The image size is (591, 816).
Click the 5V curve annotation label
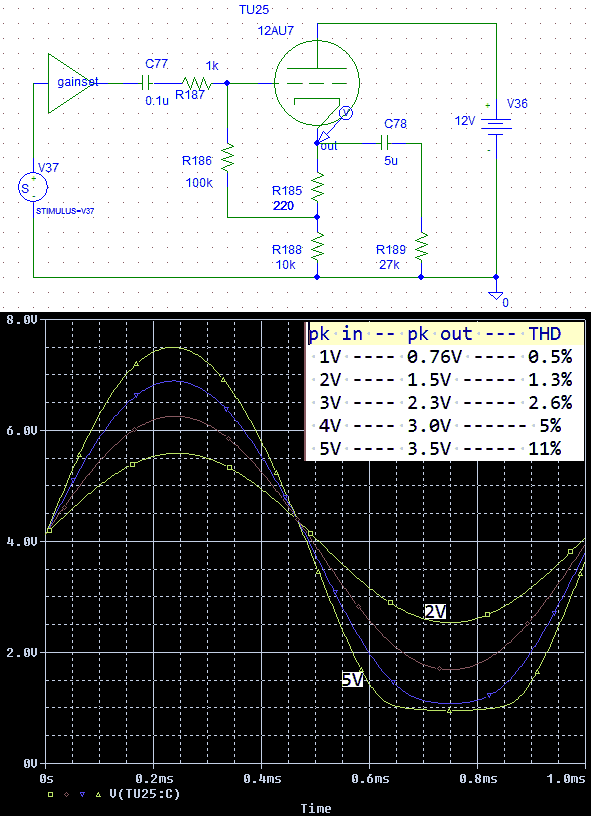pos(352,679)
